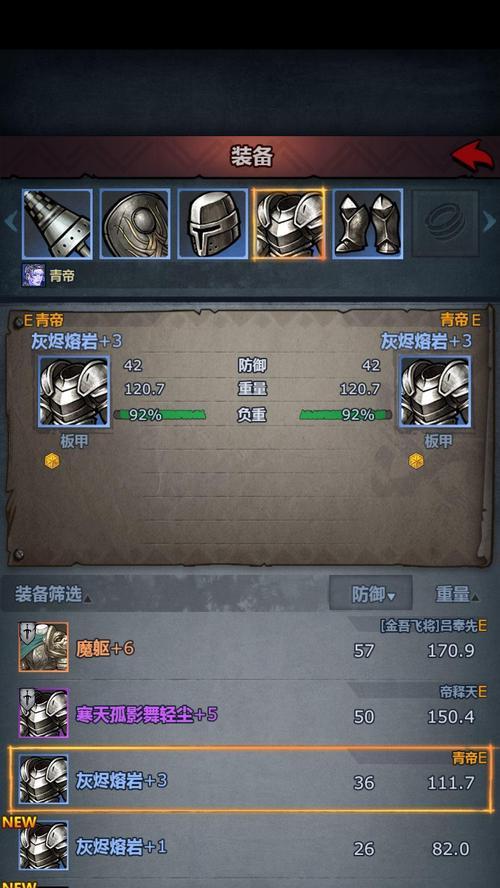Select the plate armor equipment slot
The height and width of the screenshot is (888, 500).
[289, 224]
